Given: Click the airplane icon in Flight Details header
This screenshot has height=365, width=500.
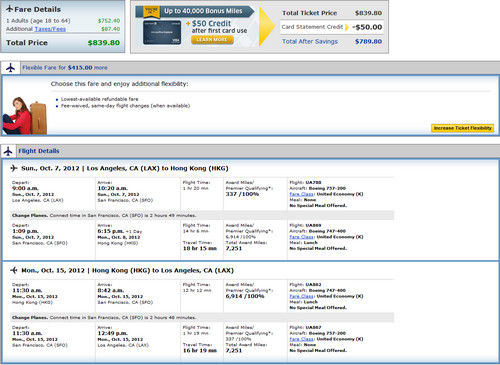Looking at the screenshot, I should pyautogui.click(x=8, y=151).
